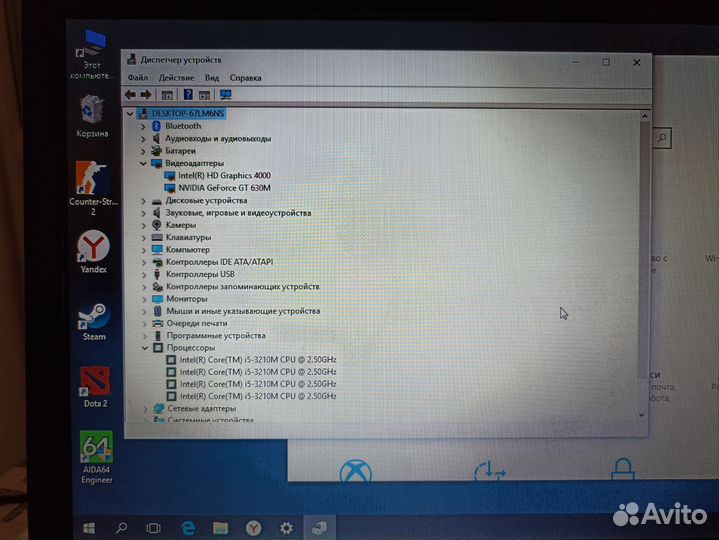Expand Контроллеры USB category
Viewport: 719px width, 540px height.
pyautogui.click(x=144, y=275)
